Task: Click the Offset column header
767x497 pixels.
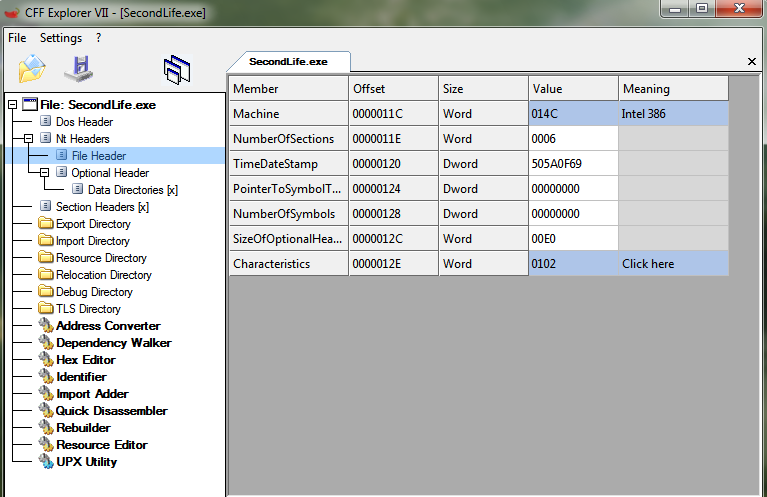Action: click(394, 89)
